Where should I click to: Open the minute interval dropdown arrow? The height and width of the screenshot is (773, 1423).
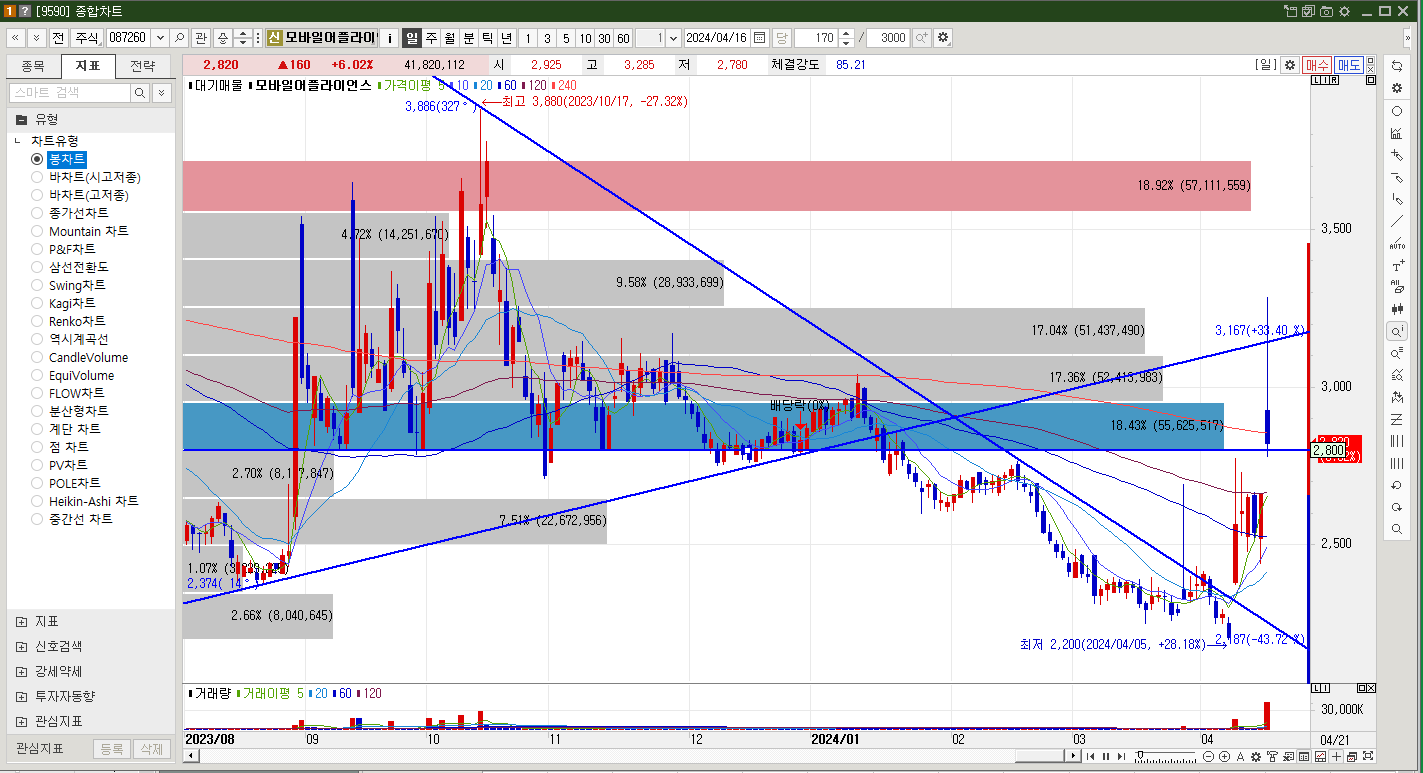pyautogui.click(x=673, y=38)
